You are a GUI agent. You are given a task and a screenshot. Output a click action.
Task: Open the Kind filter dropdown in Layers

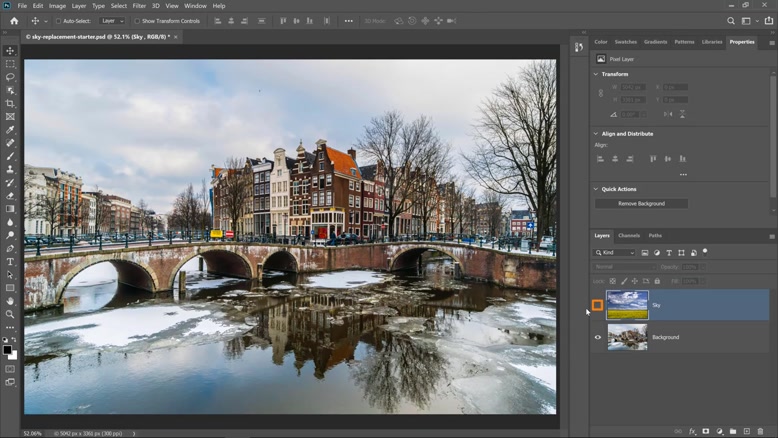click(616, 253)
